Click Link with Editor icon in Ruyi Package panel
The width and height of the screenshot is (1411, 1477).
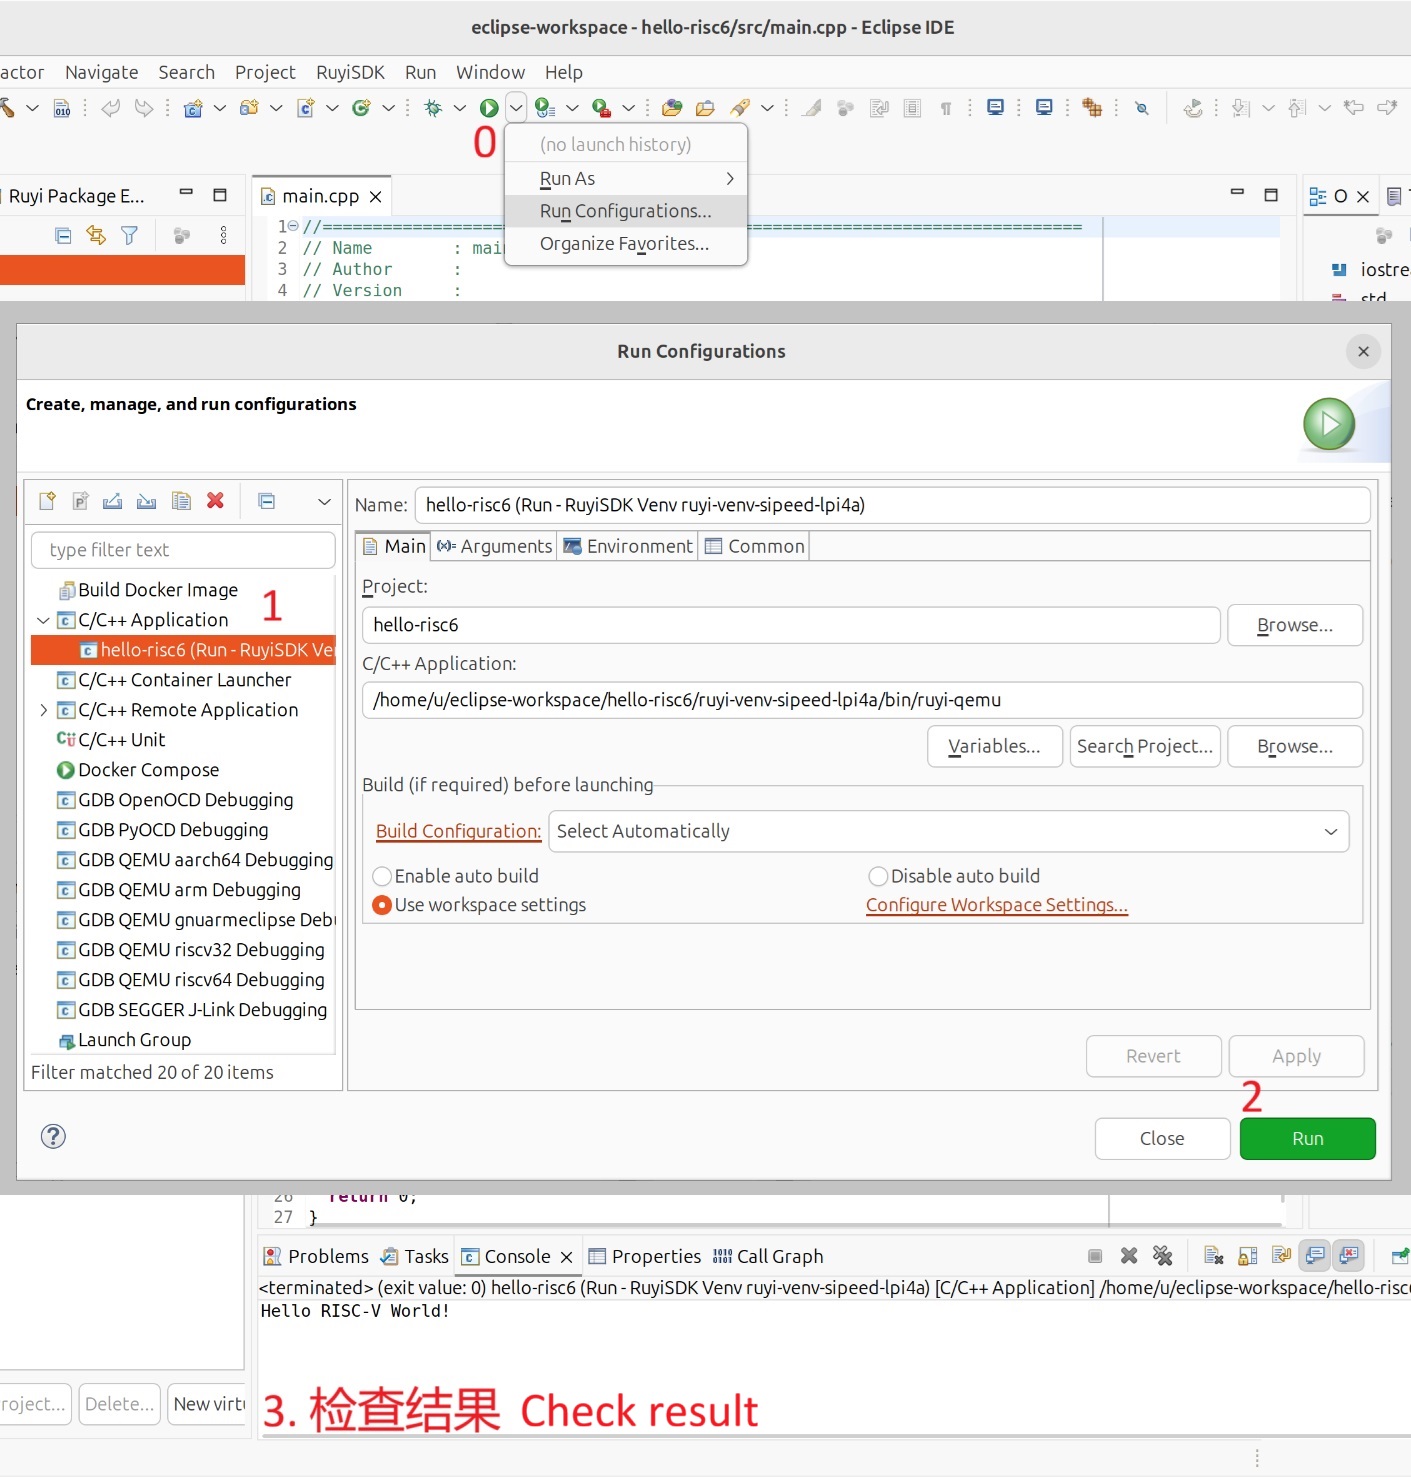coord(96,235)
